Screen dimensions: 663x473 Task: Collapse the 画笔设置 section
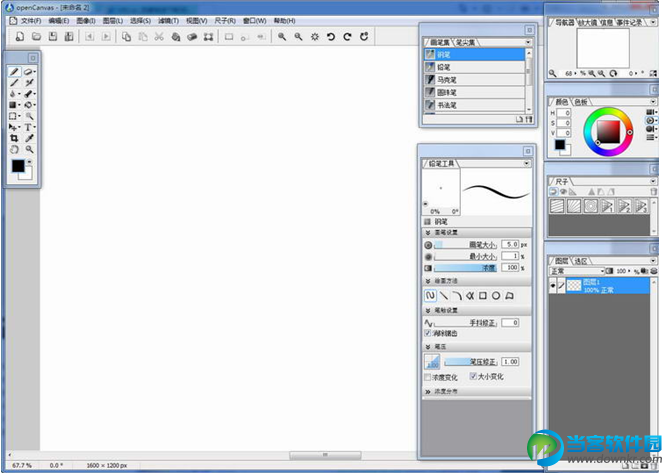click(x=428, y=233)
